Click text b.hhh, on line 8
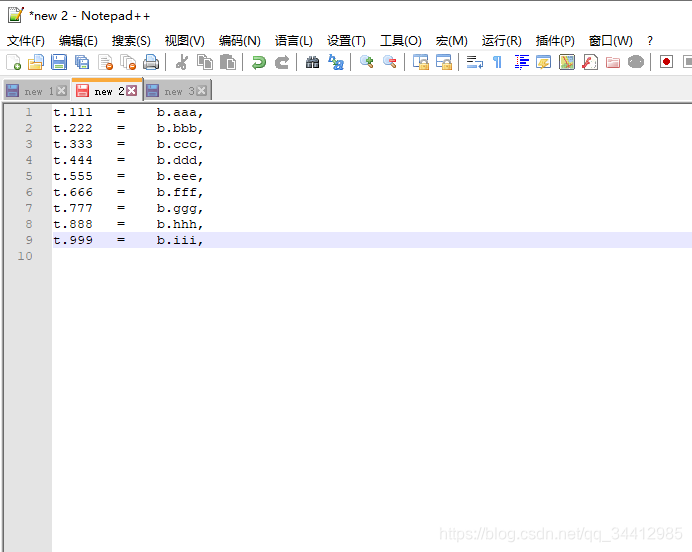 click(180, 224)
